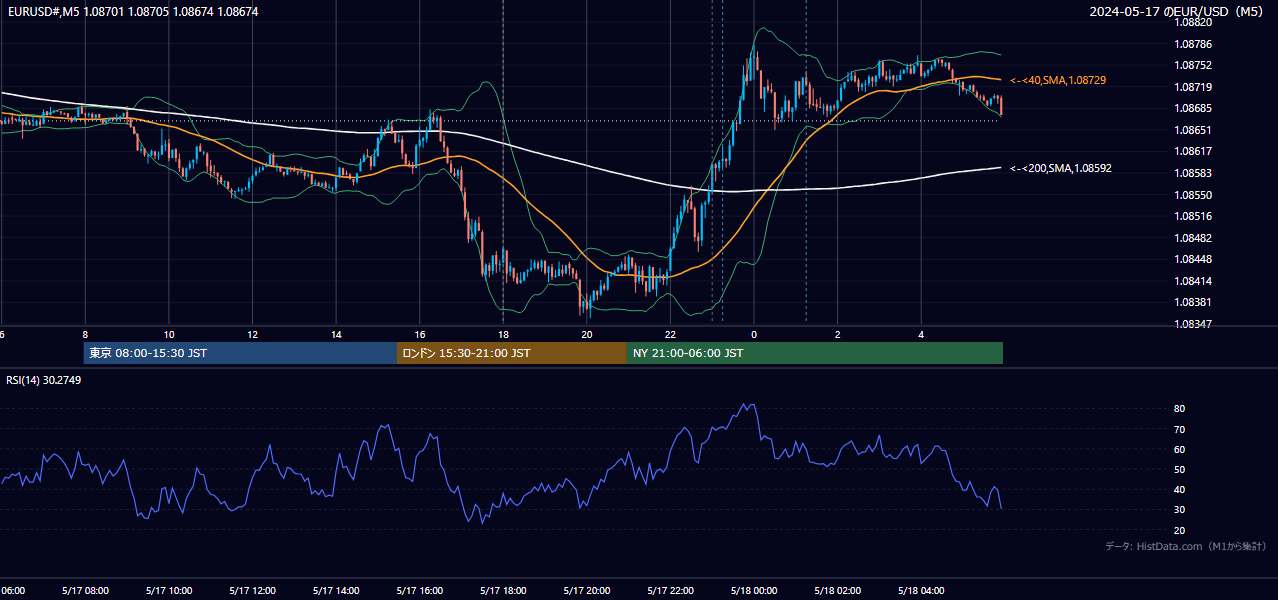The height and width of the screenshot is (600, 1278).
Task: Click price axis value 1.08381
Action: point(1193,303)
